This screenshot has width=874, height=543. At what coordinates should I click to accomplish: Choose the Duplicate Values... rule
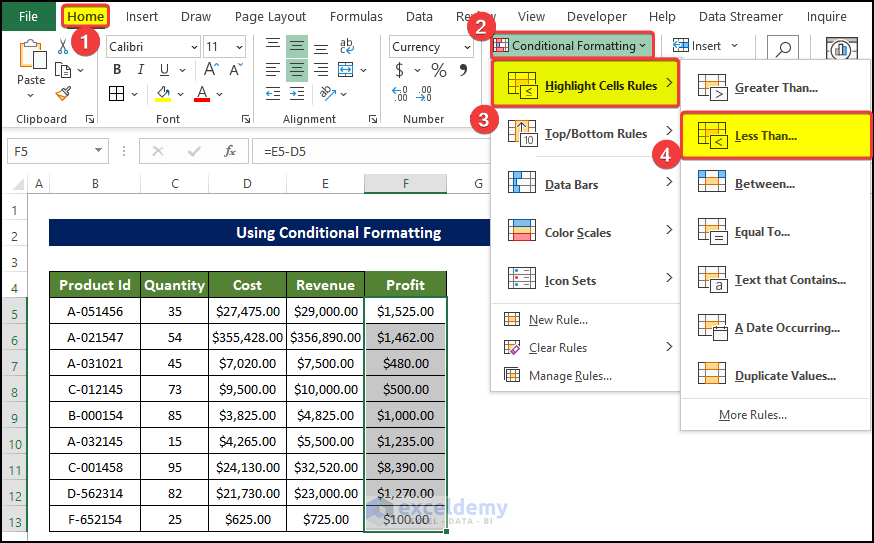click(776, 375)
